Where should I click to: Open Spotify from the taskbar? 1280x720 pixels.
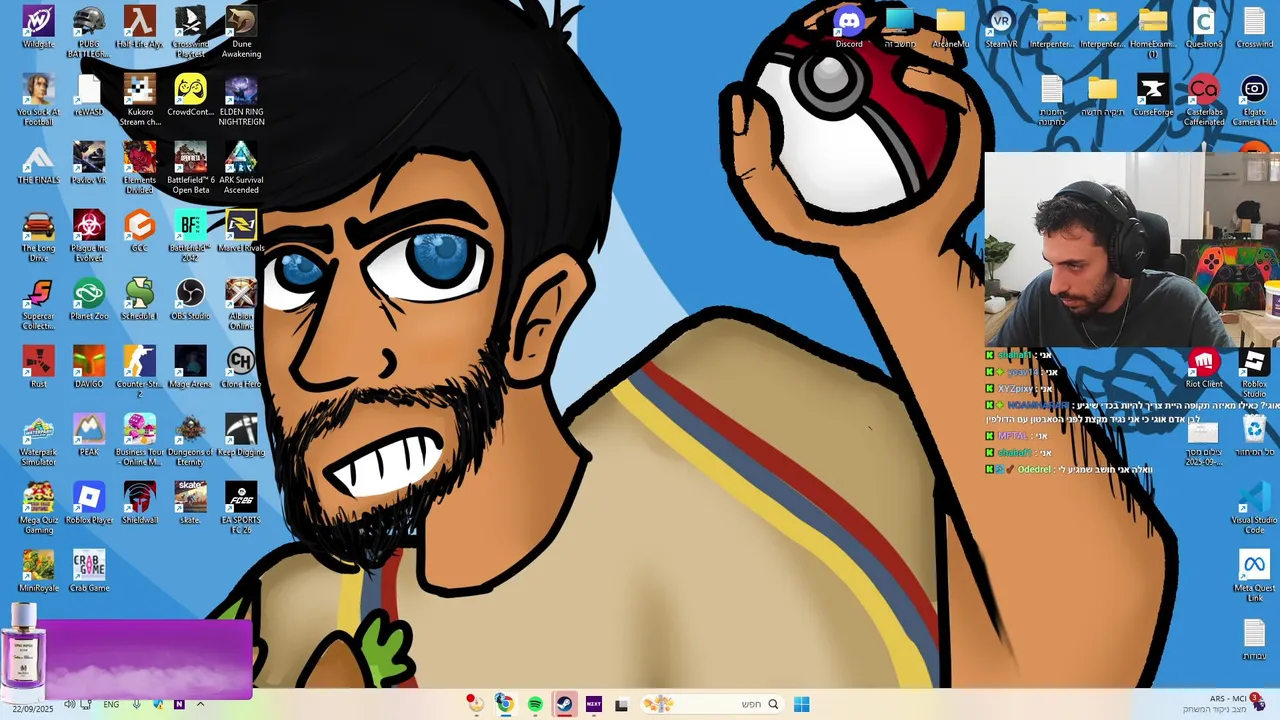[535, 704]
